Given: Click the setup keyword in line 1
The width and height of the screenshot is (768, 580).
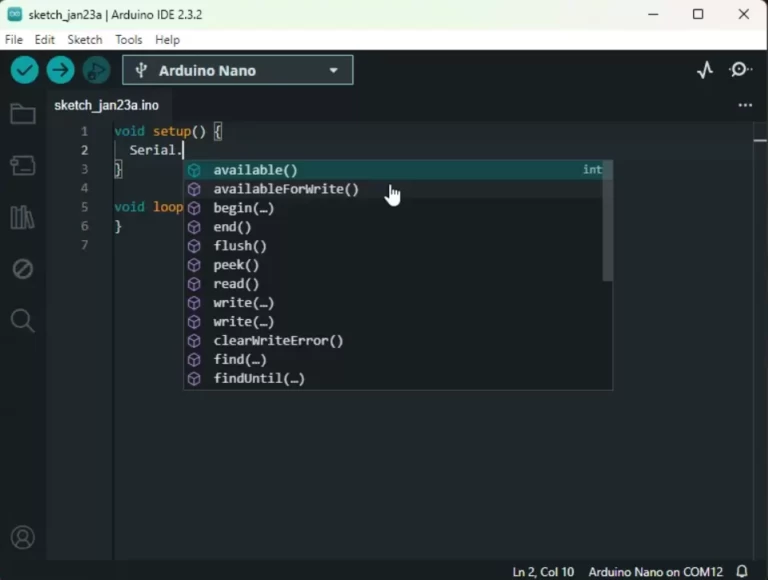Looking at the screenshot, I should pos(172,131).
